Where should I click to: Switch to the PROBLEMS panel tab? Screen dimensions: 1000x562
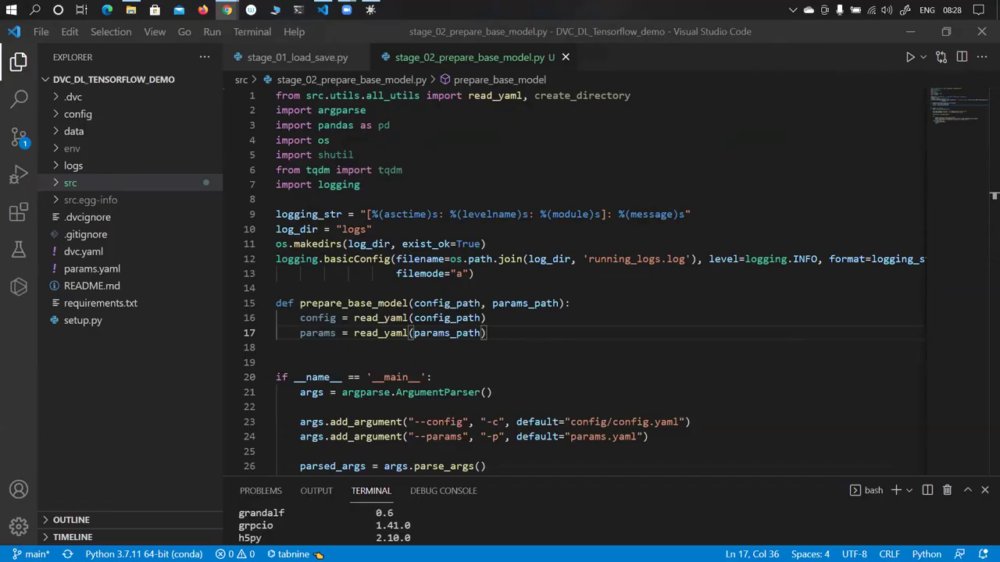point(260,491)
